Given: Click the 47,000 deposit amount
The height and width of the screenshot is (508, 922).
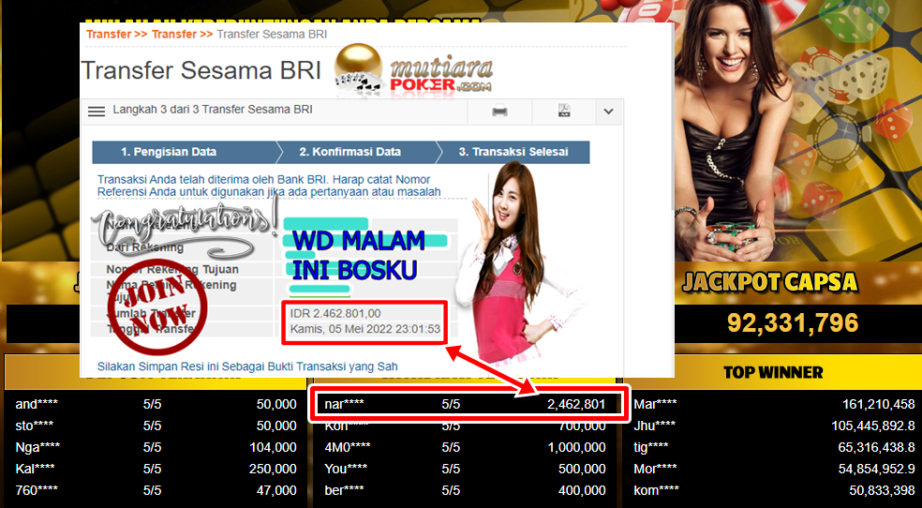Looking at the screenshot, I should click(x=276, y=490).
